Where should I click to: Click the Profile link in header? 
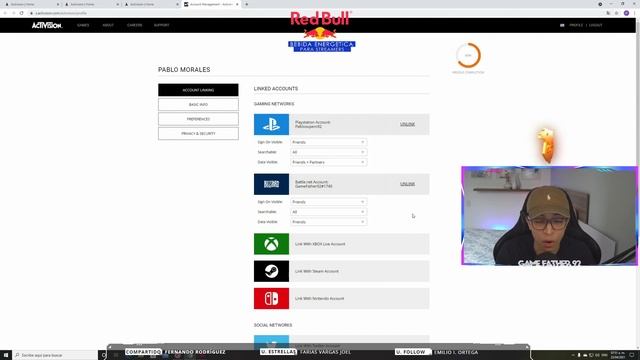pyautogui.click(x=576, y=25)
